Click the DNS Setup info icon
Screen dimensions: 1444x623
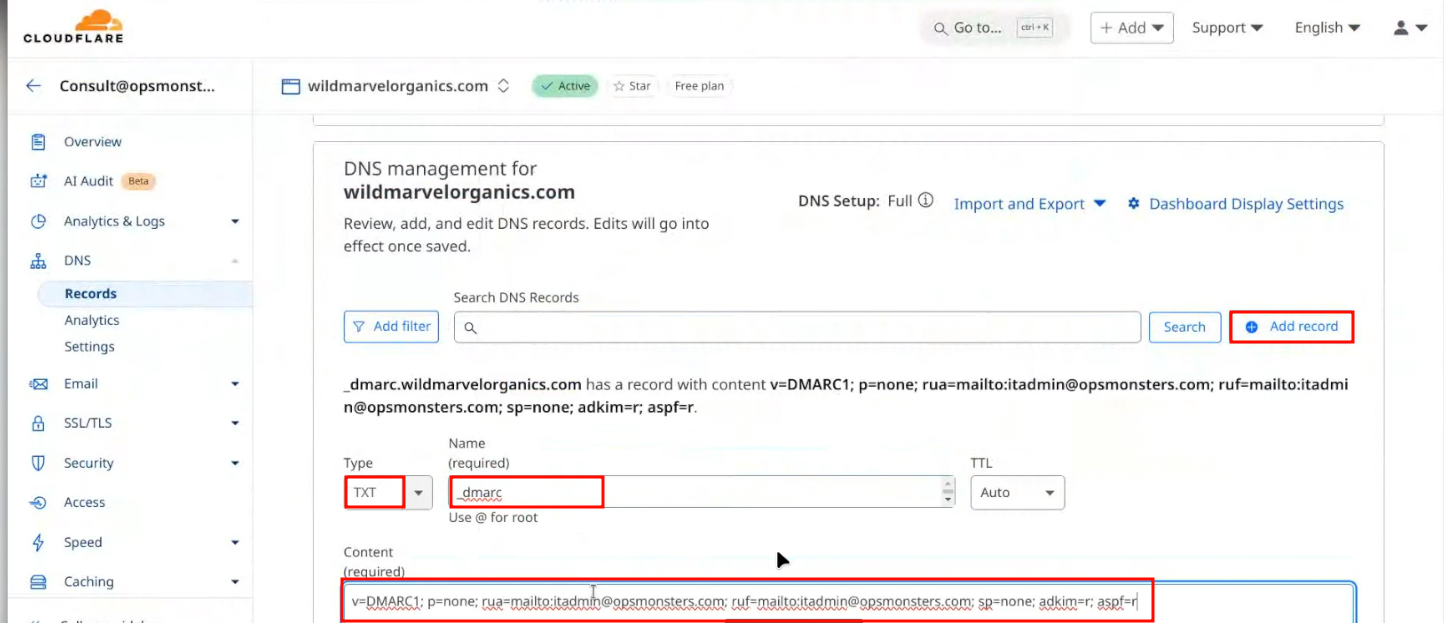[925, 201]
